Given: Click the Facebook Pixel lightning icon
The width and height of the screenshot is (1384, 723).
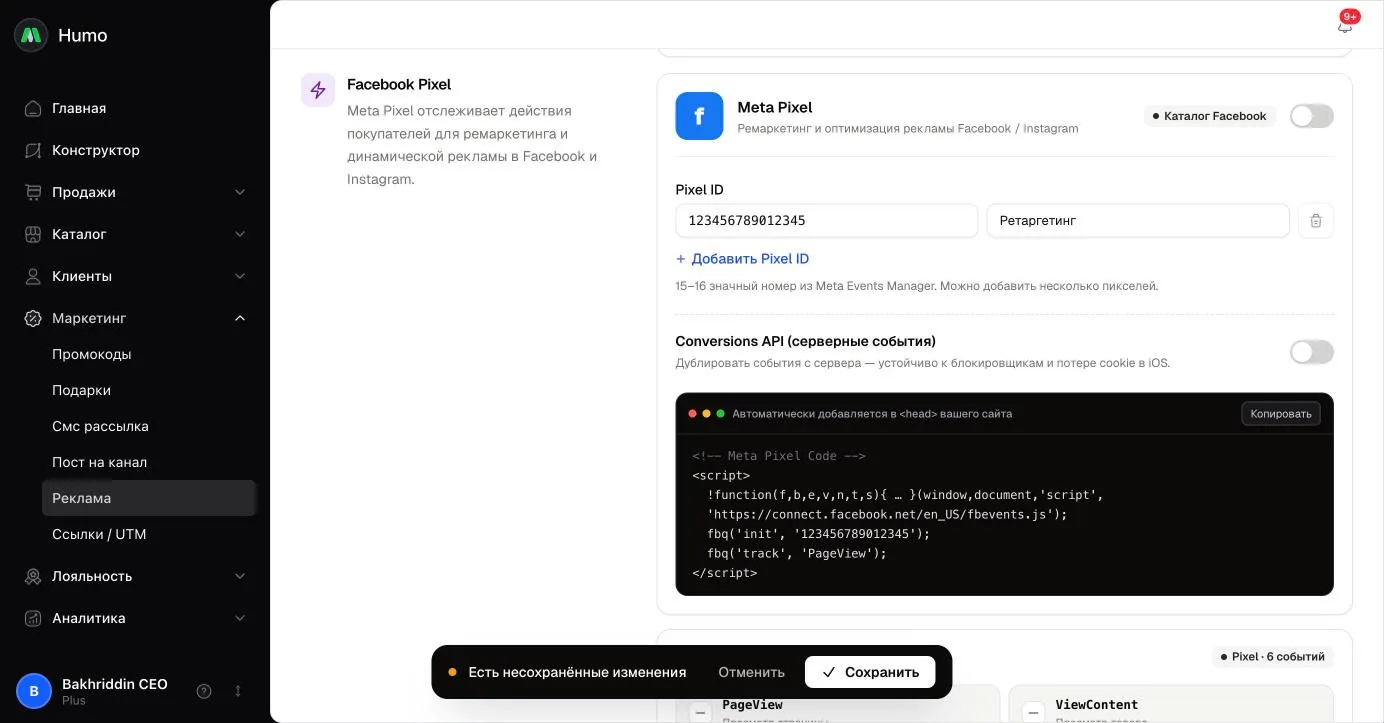Looking at the screenshot, I should click(x=318, y=90).
